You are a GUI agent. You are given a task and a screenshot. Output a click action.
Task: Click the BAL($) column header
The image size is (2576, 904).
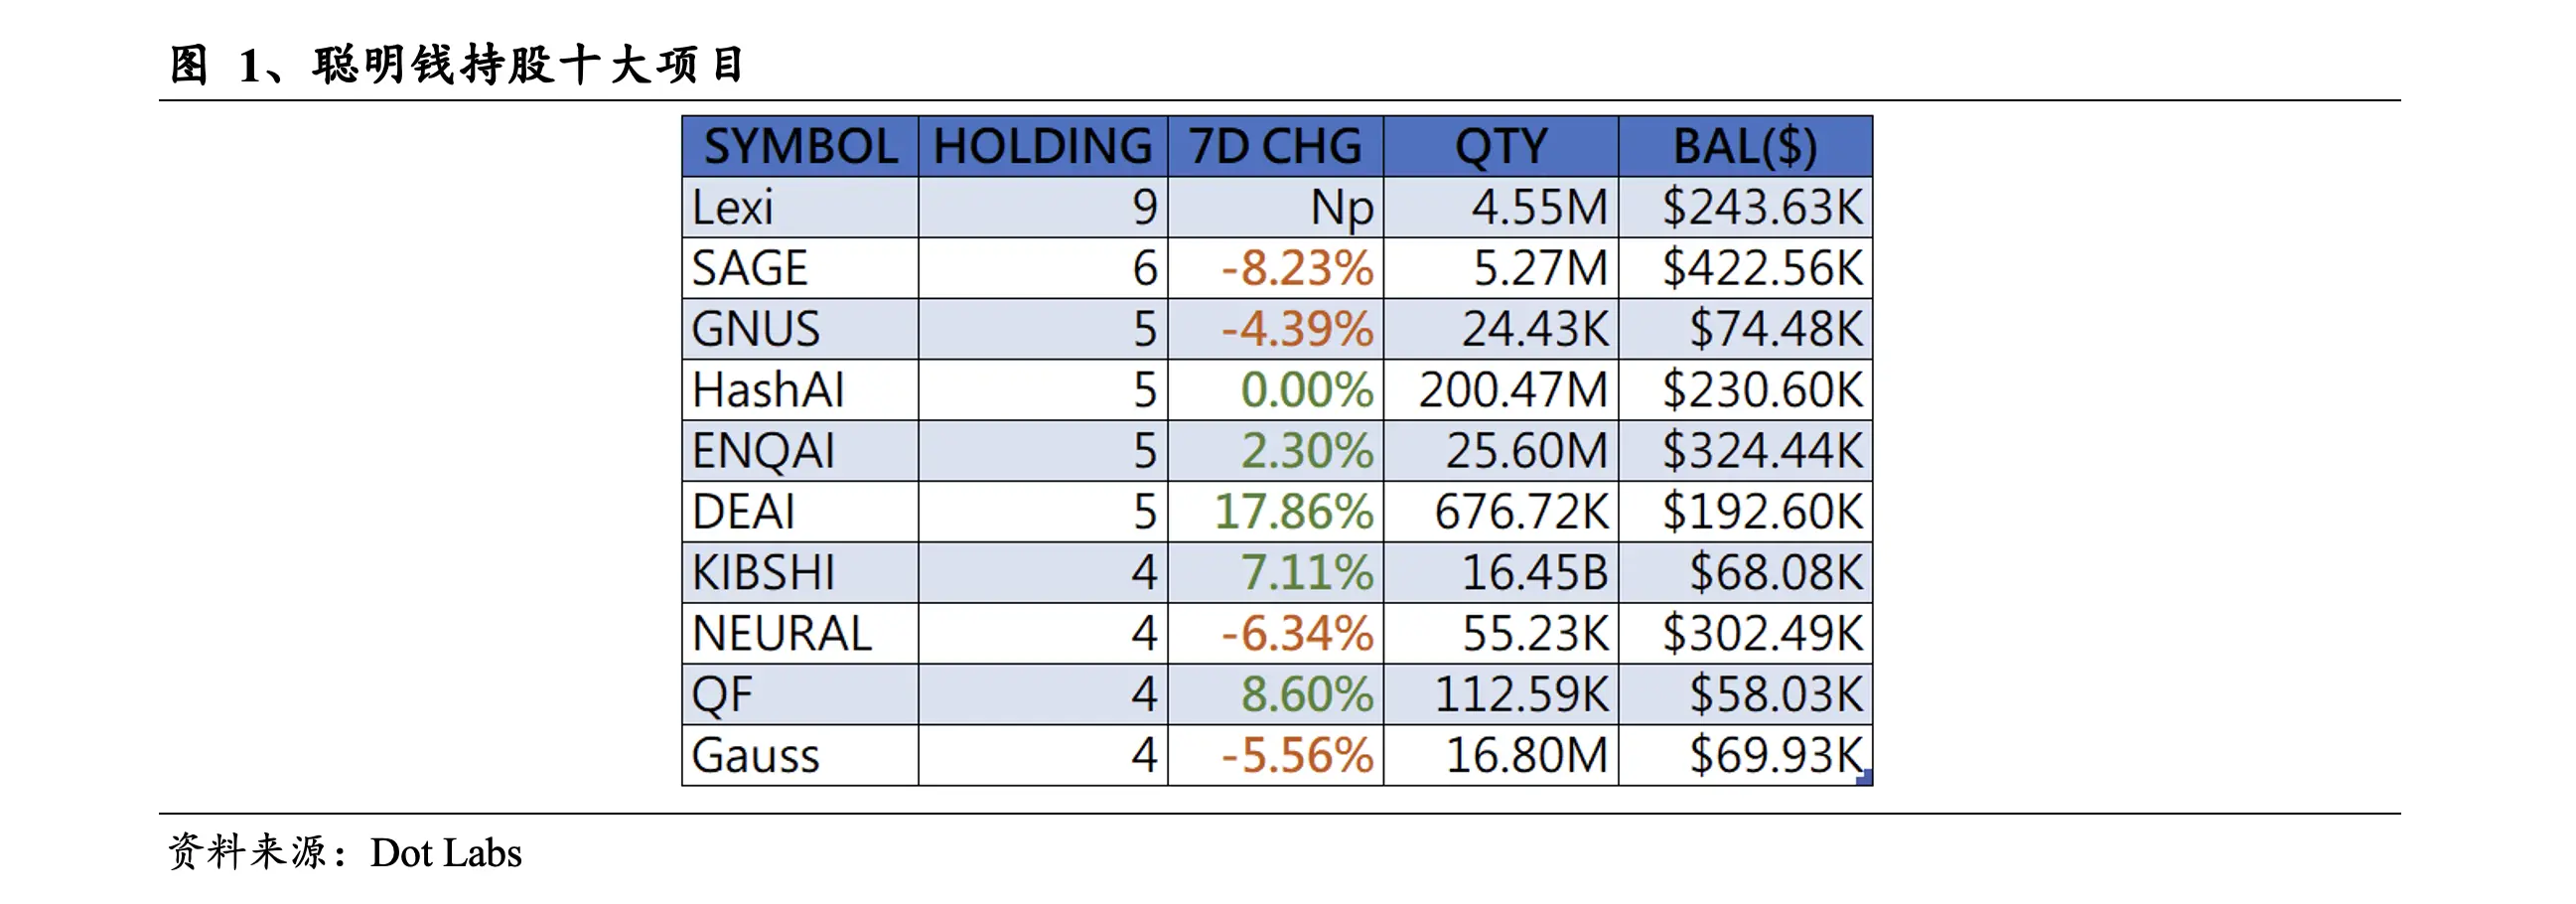point(1745,147)
